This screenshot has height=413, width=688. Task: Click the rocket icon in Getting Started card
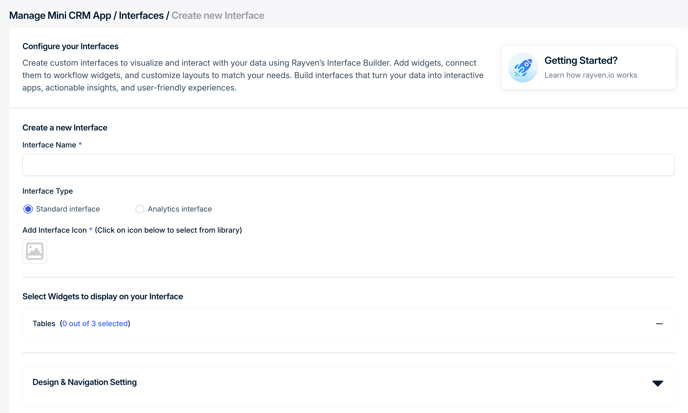point(523,68)
